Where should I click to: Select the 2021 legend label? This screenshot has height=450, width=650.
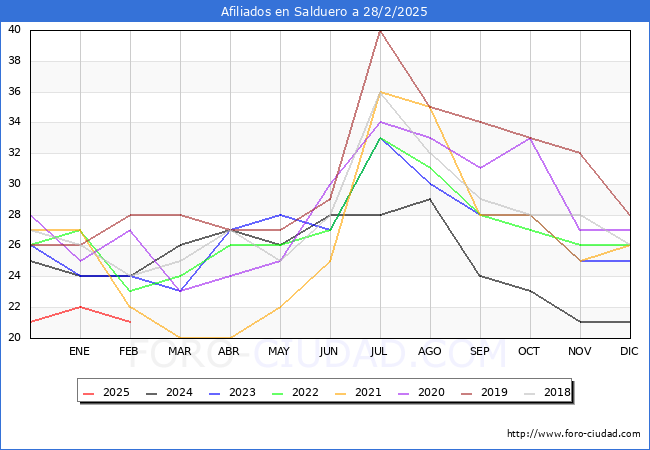(368, 392)
